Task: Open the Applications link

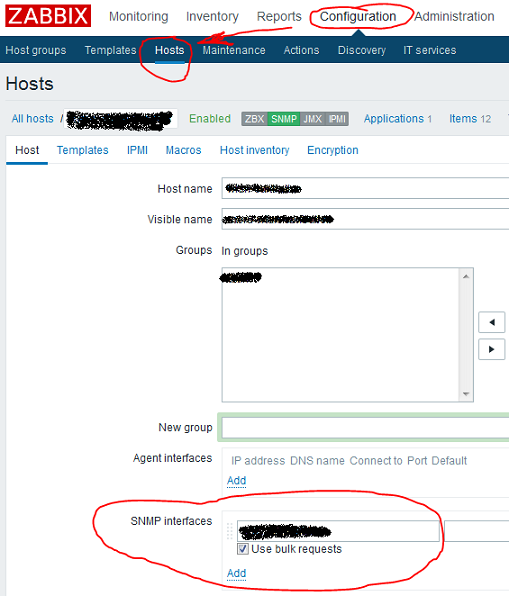Action: click(393, 119)
